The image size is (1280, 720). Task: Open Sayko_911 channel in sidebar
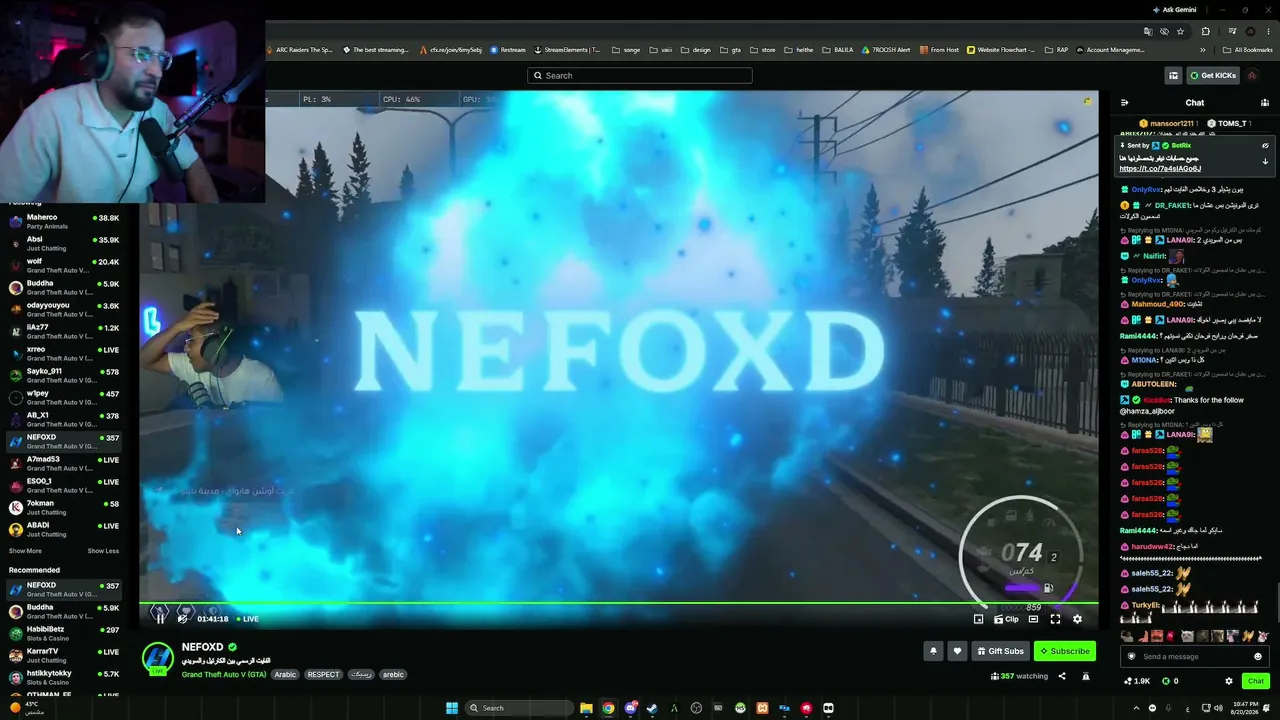pos(64,375)
